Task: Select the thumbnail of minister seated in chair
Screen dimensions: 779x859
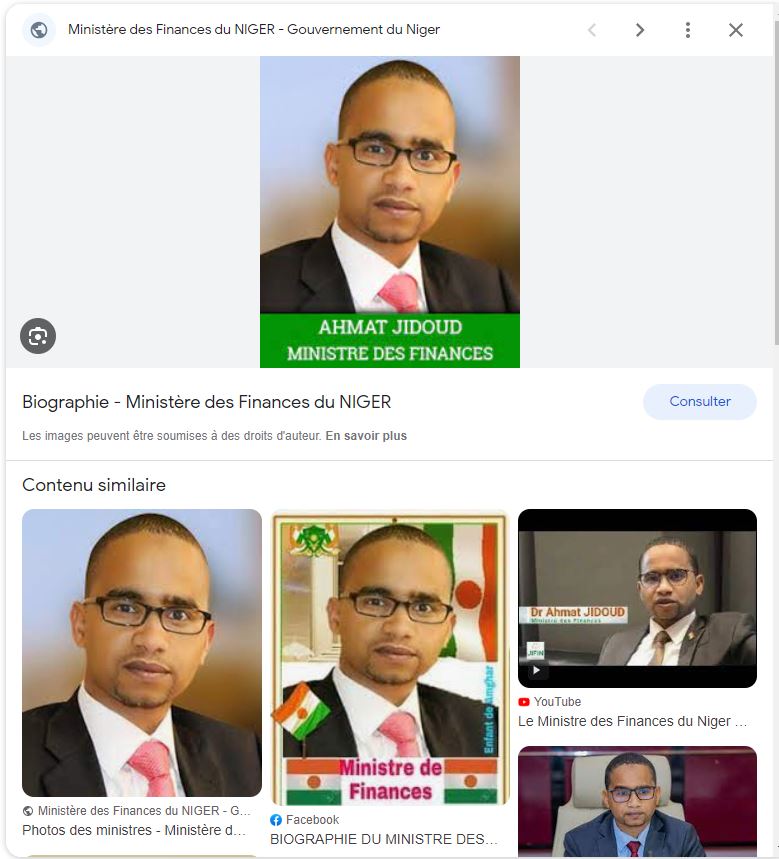Action: (x=637, y=801)
